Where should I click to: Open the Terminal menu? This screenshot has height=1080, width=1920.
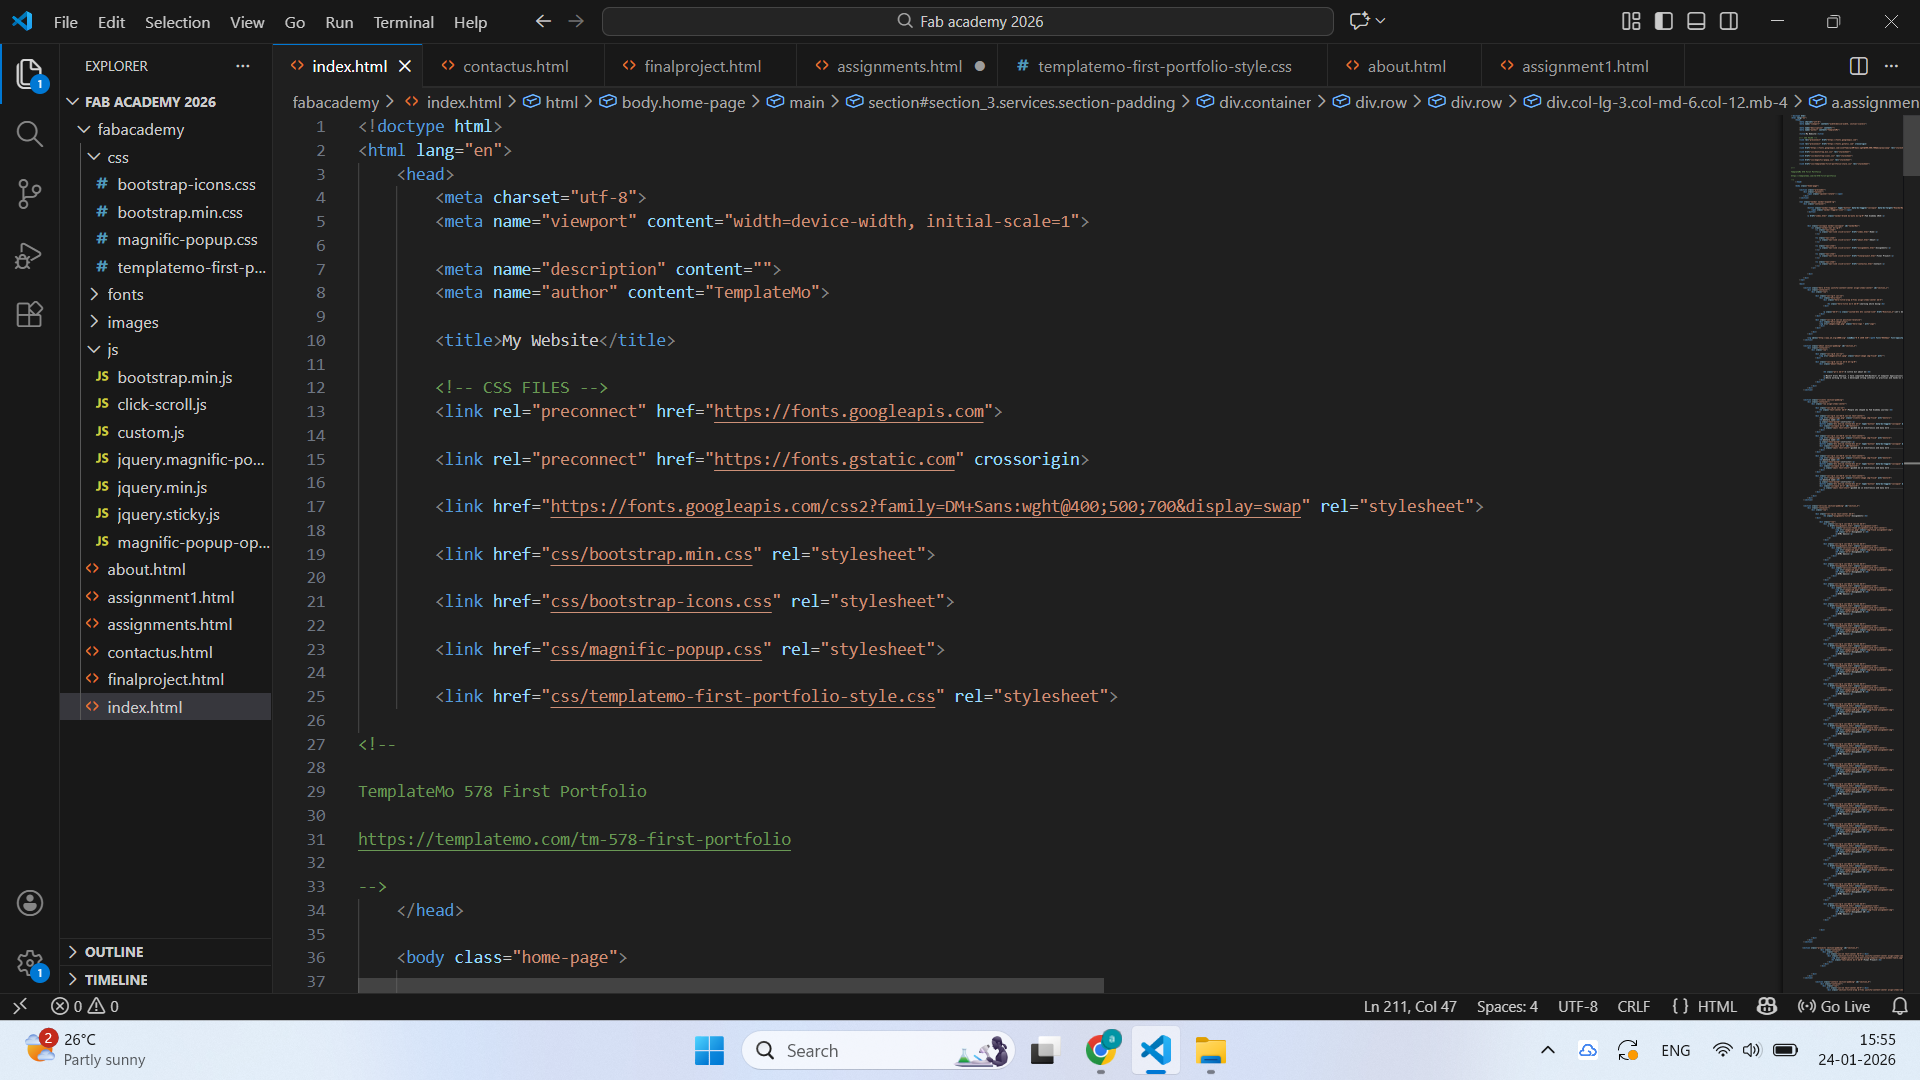coord(403,22)
